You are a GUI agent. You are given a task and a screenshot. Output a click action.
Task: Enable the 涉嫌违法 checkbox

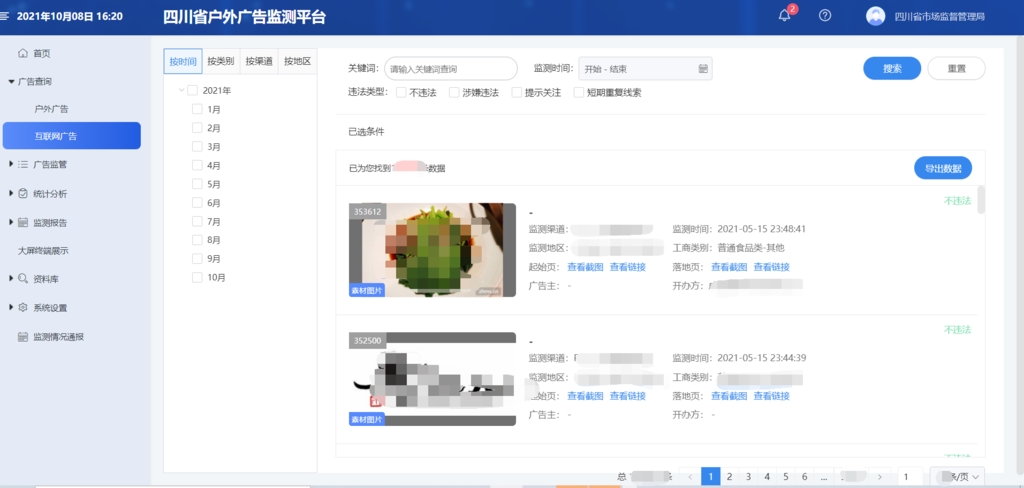tap(454, 93)
